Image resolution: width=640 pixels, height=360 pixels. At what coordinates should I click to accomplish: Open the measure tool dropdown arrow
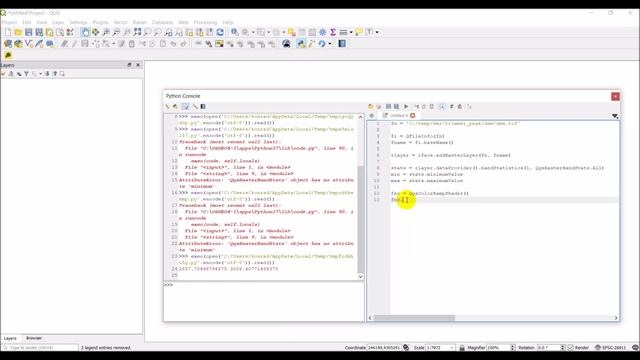coord(351,32)
